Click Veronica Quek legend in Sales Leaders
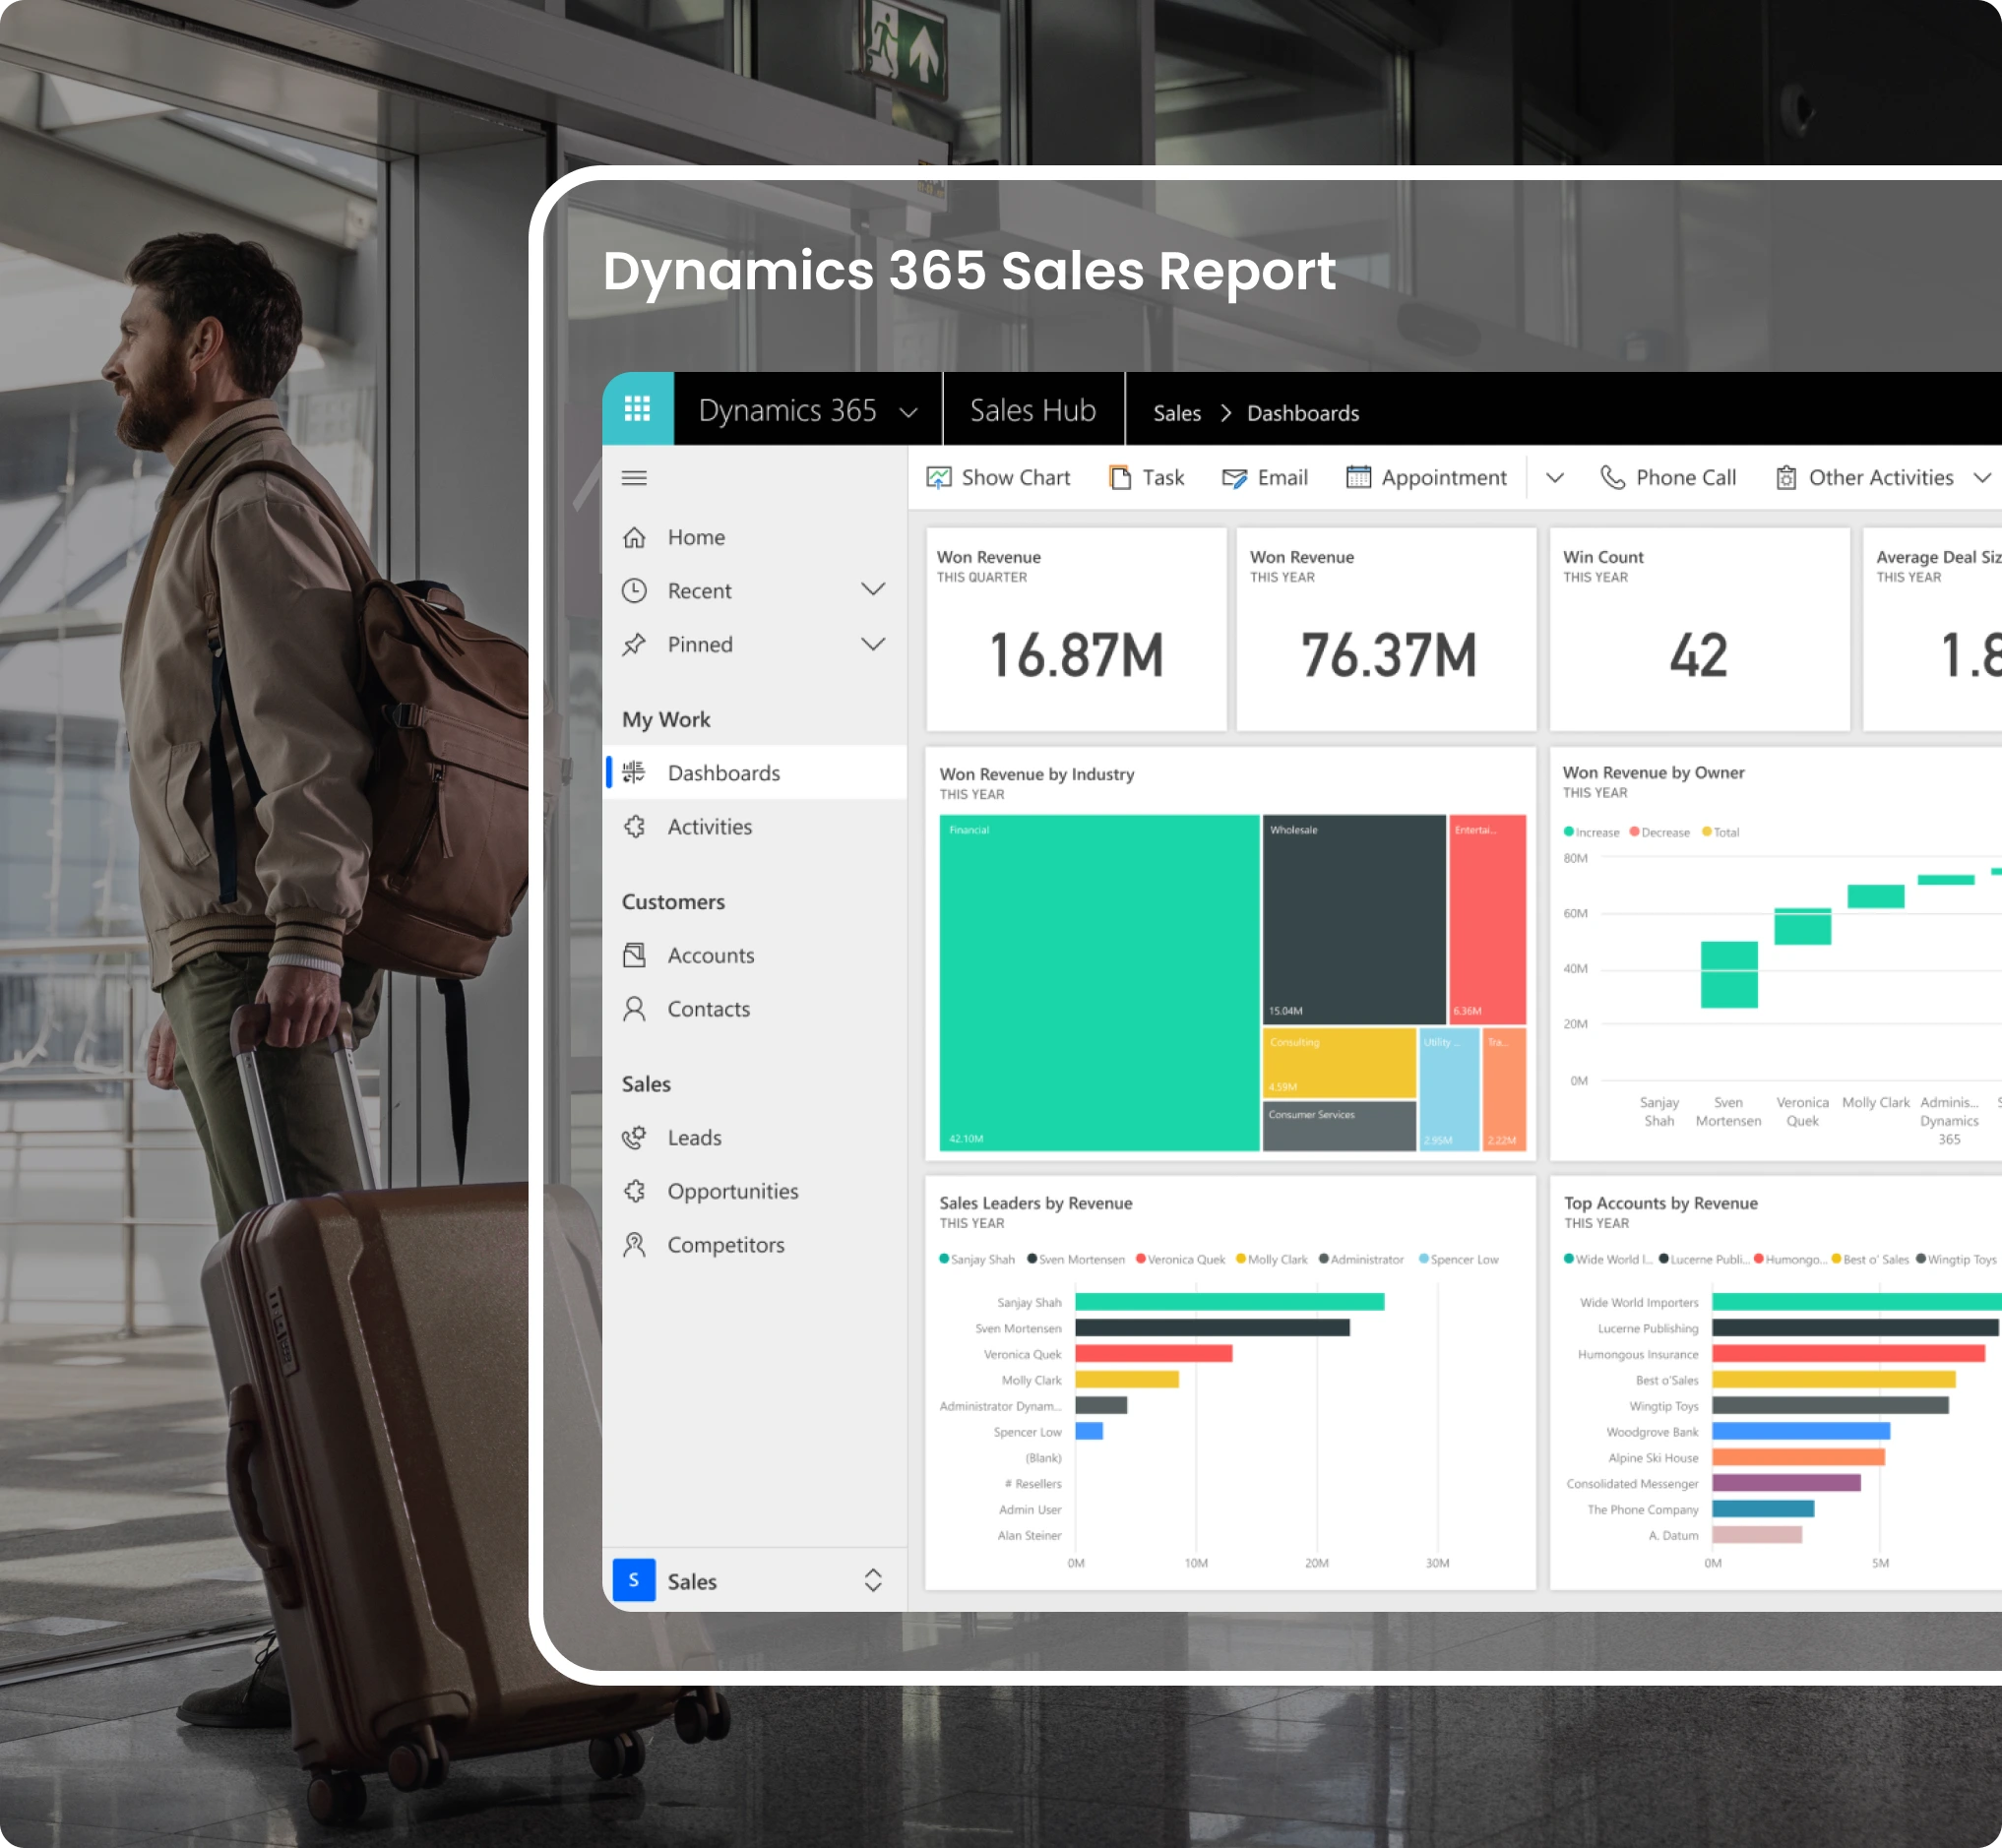 point(1180,1260)
